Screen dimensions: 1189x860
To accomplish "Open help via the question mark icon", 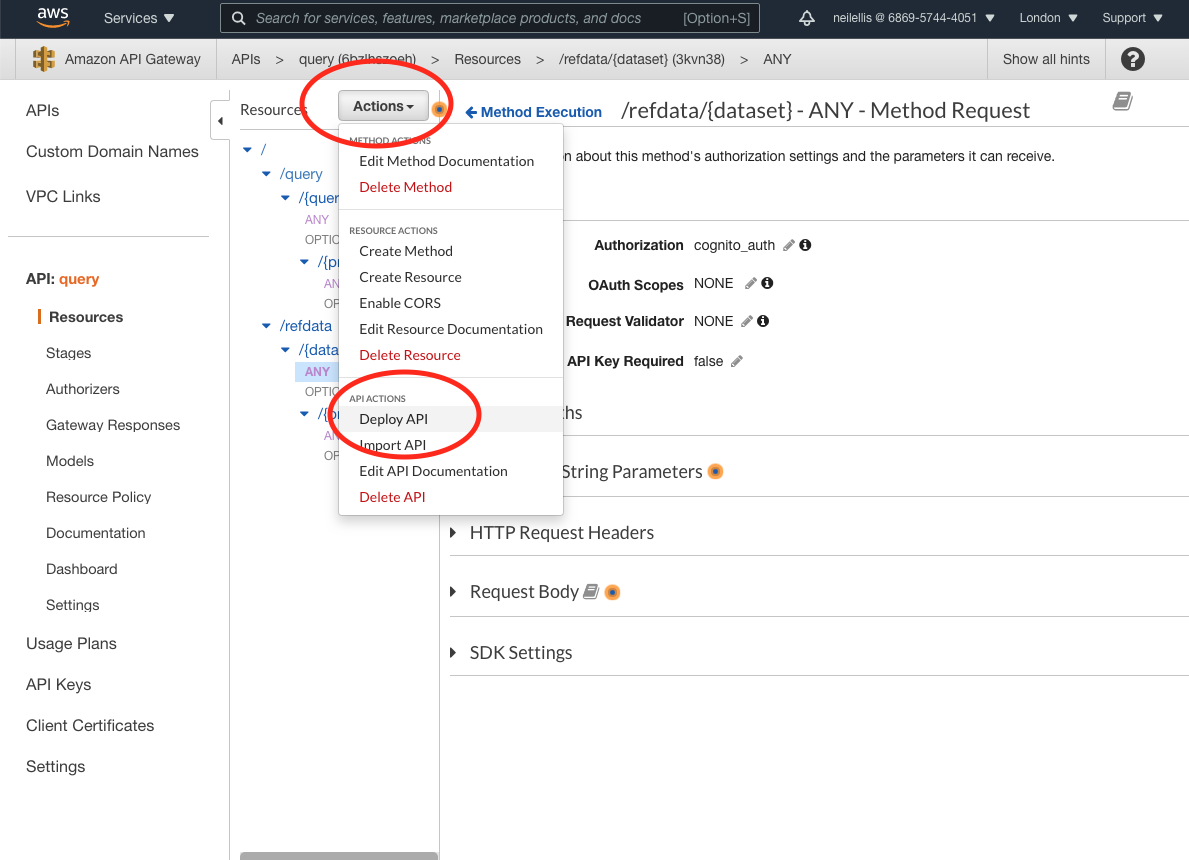I will [x=1132, y=59].
